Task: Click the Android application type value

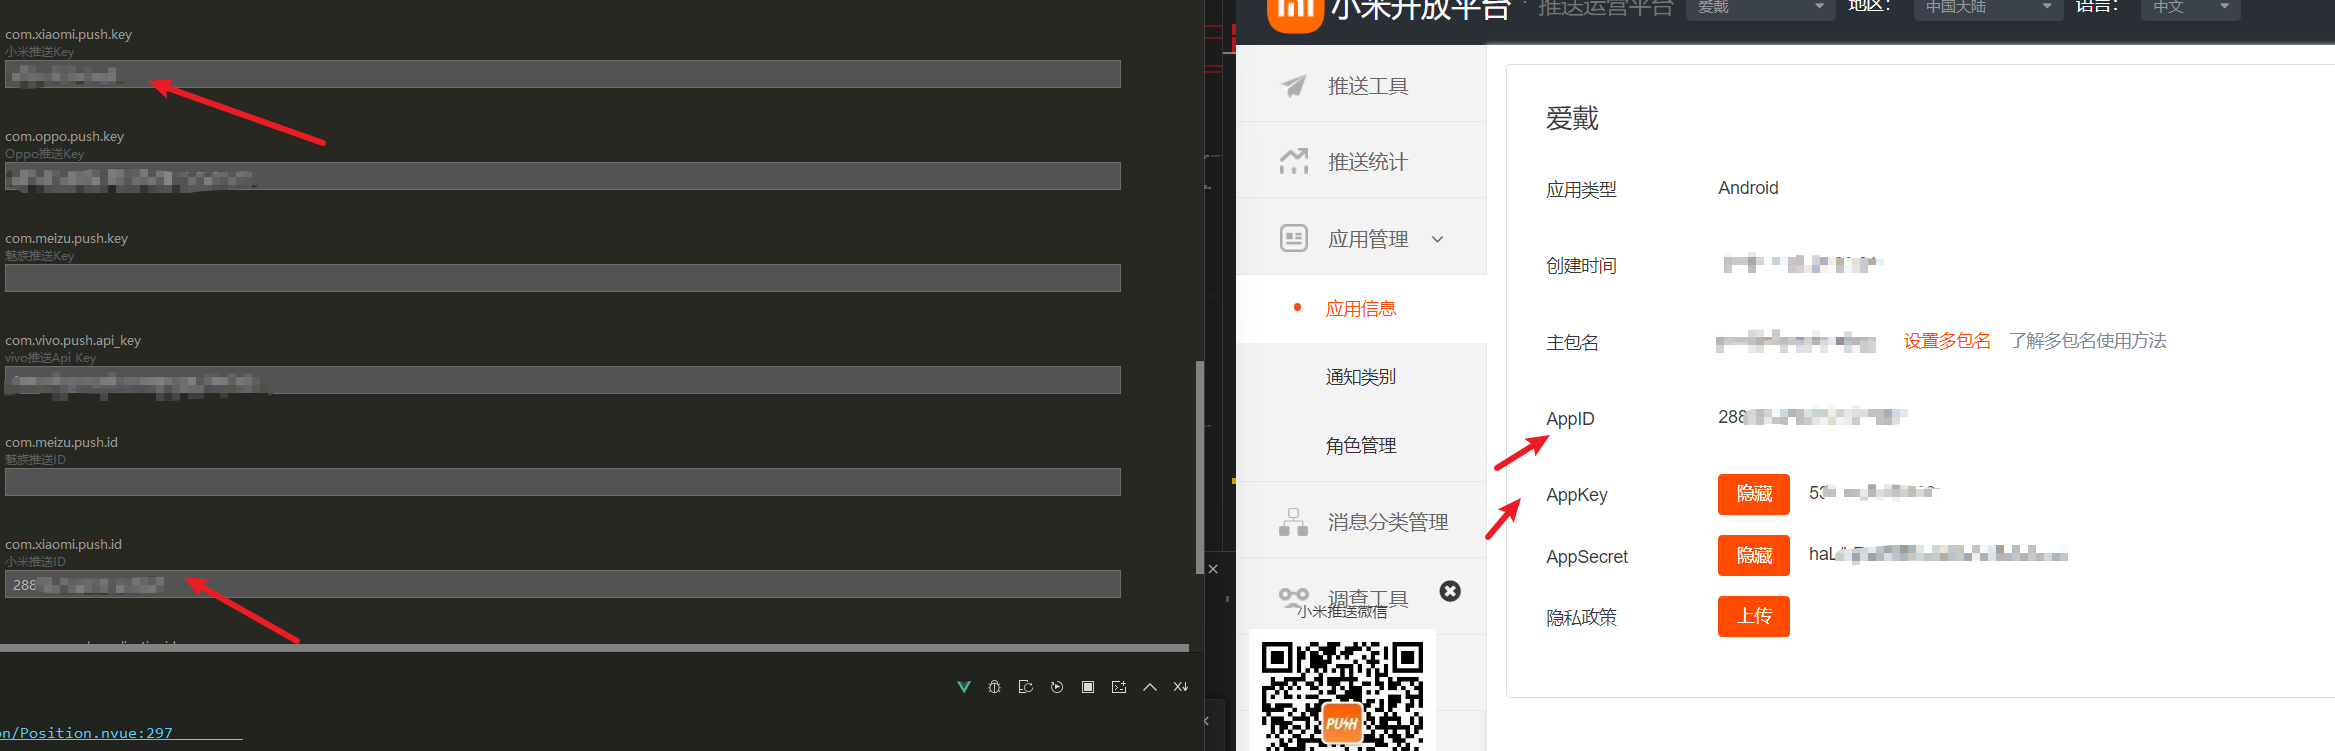Action: pos(1748,188)
